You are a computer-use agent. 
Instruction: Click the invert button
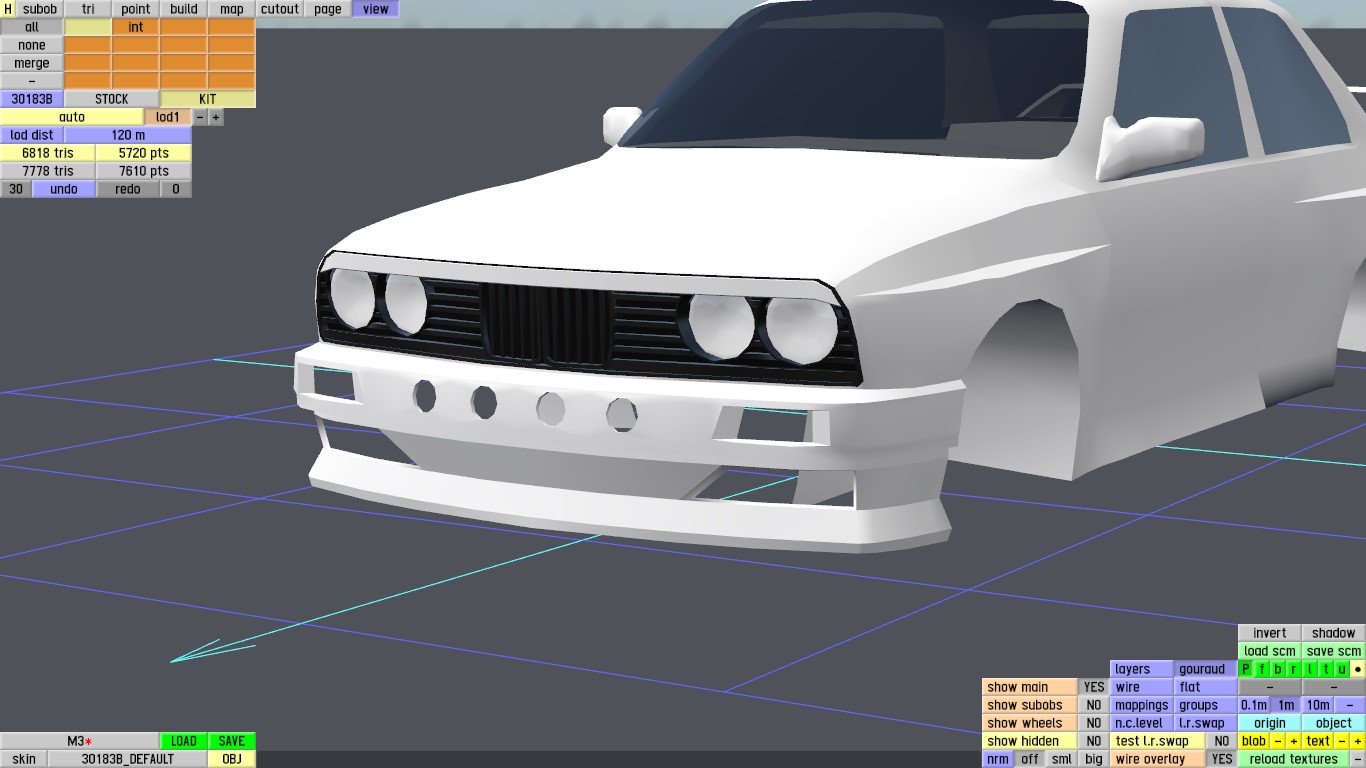pos(1270,633)
